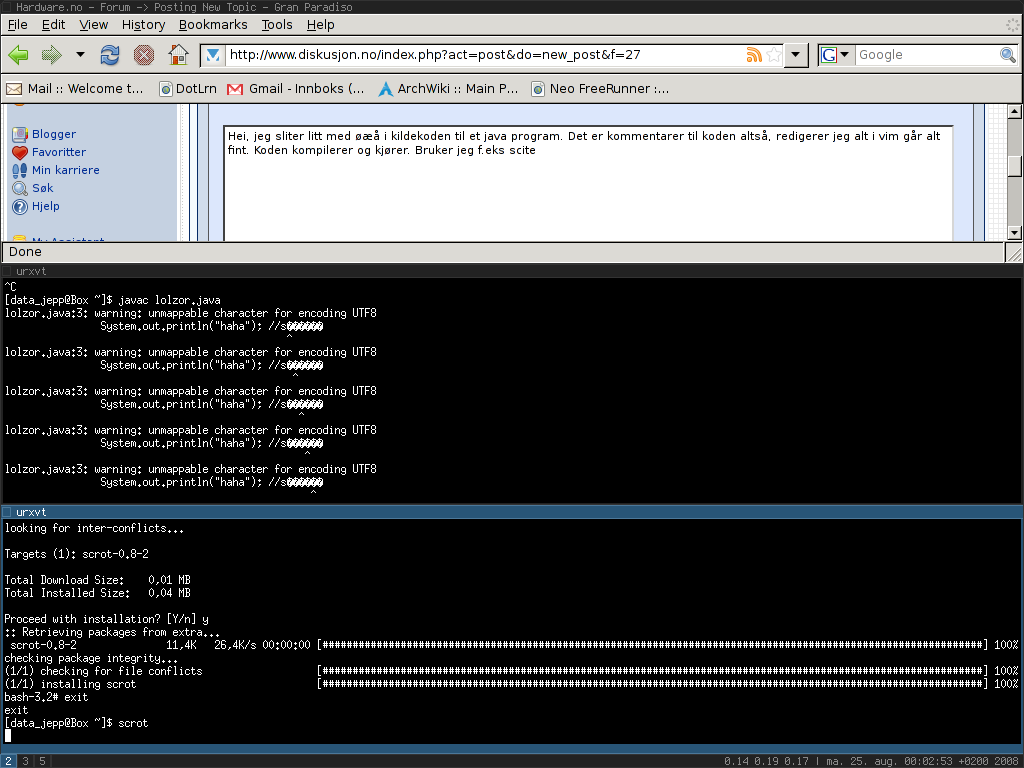
Task: Click the scroll down arrow on the post text area
Action: coord(1014,232)
